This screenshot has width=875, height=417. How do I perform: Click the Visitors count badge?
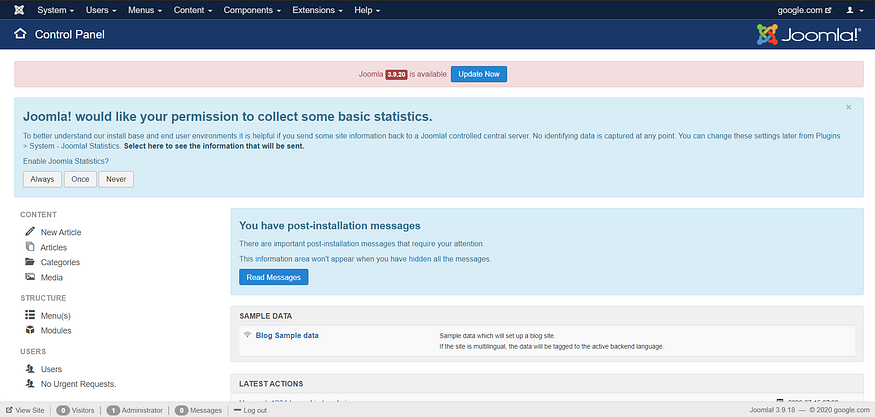tap(63, 410)
